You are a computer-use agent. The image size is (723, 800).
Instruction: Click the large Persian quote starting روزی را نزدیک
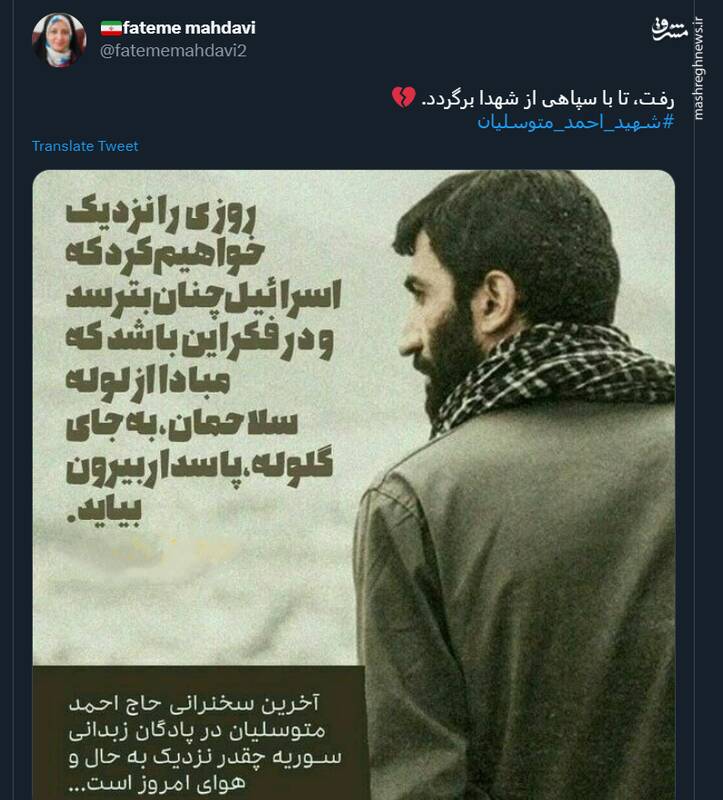[x=203, y=360]
